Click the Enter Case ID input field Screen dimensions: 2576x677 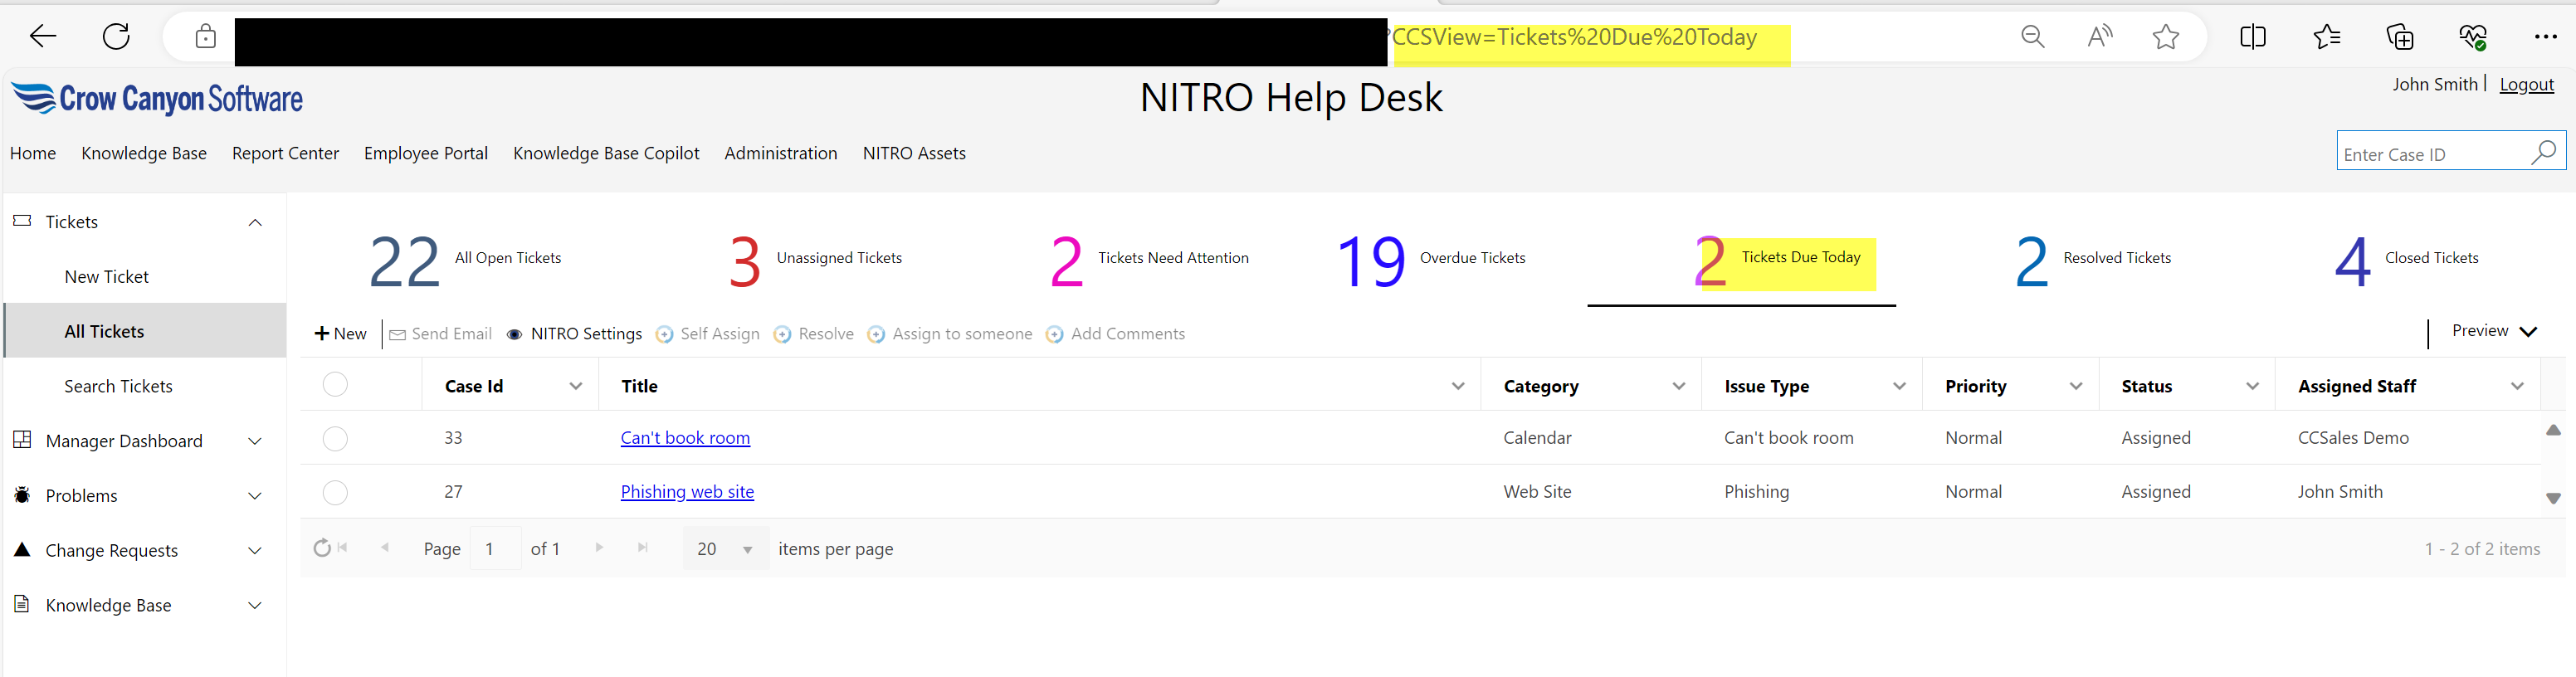click(x=2428, y=154)
